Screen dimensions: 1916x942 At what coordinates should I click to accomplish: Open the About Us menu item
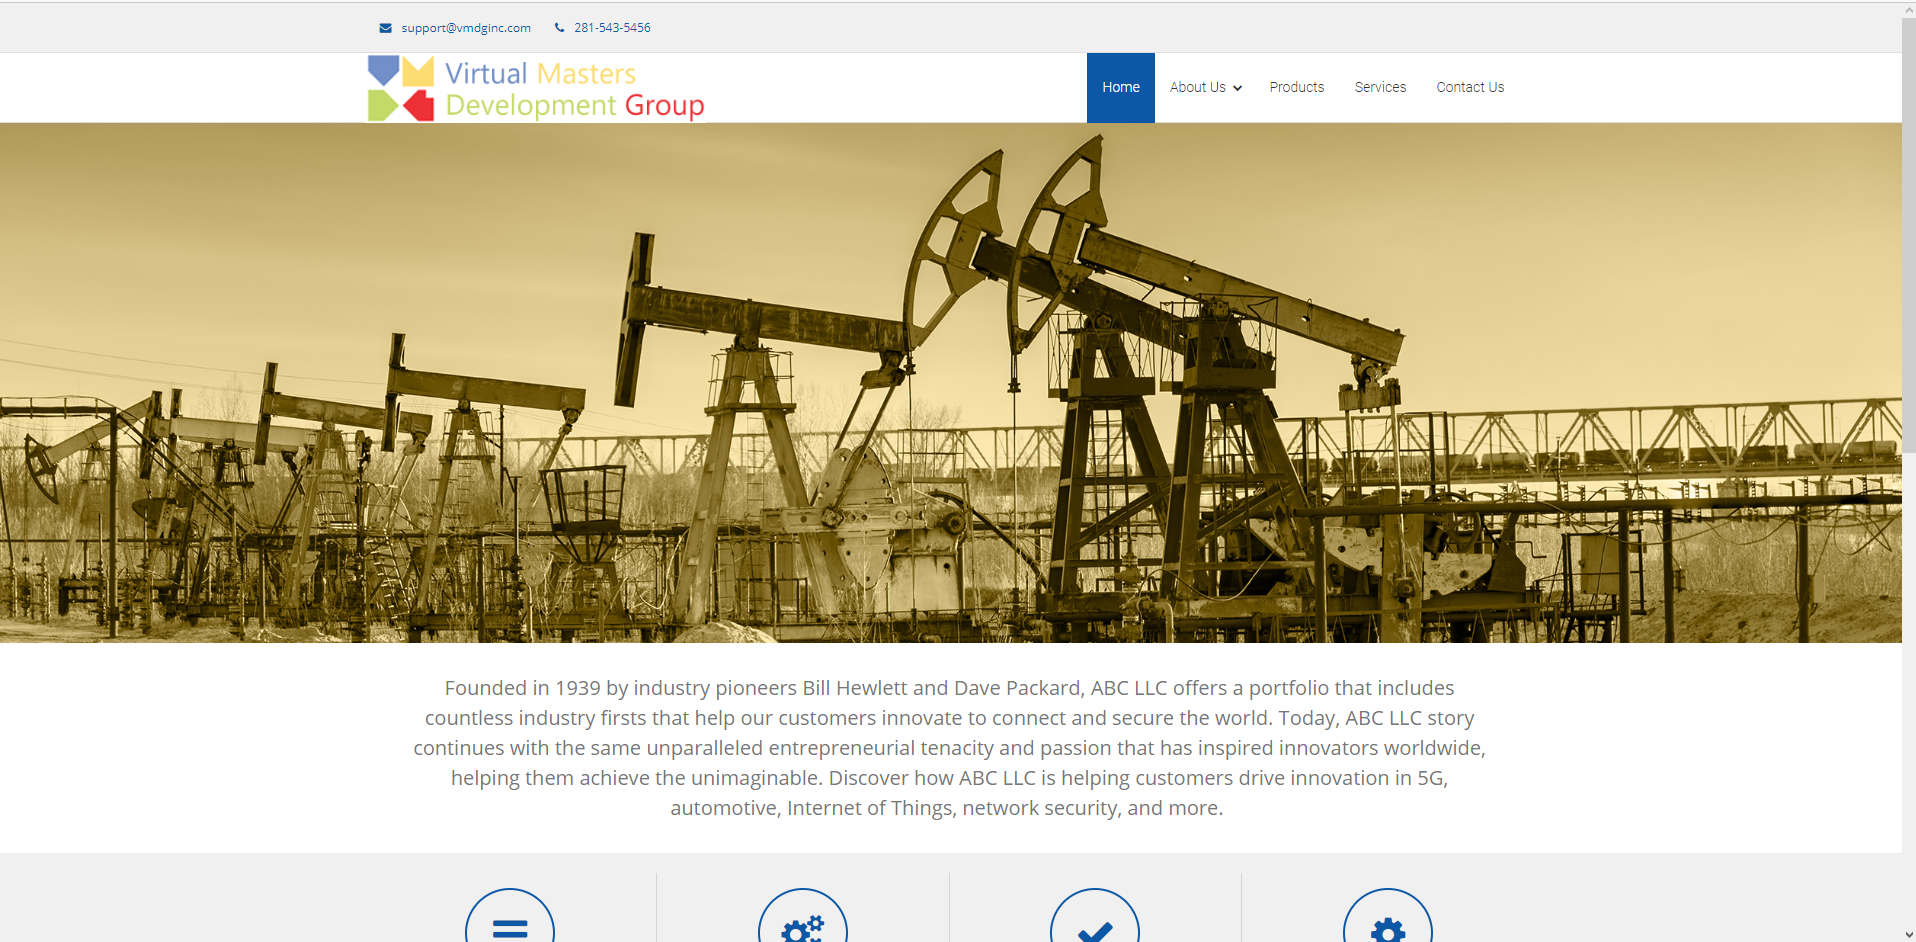1197,88
